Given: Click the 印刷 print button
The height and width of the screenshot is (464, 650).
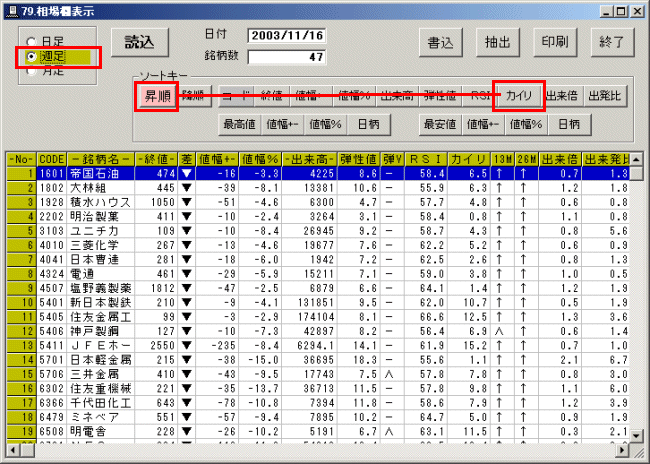Looking at the screenshot, I should click(555, 42).
